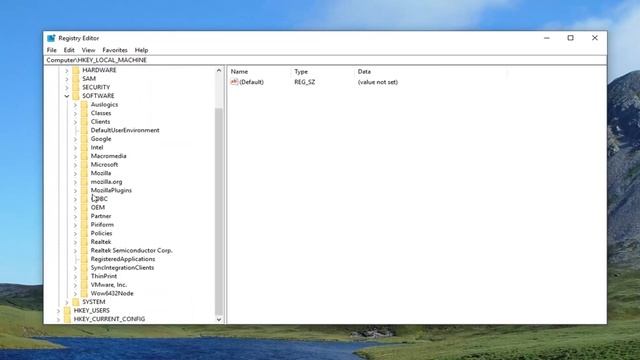Click the Registry Editor app icon in title bar
This screenshot has height=360, width=640.
[x=51, y=38]
